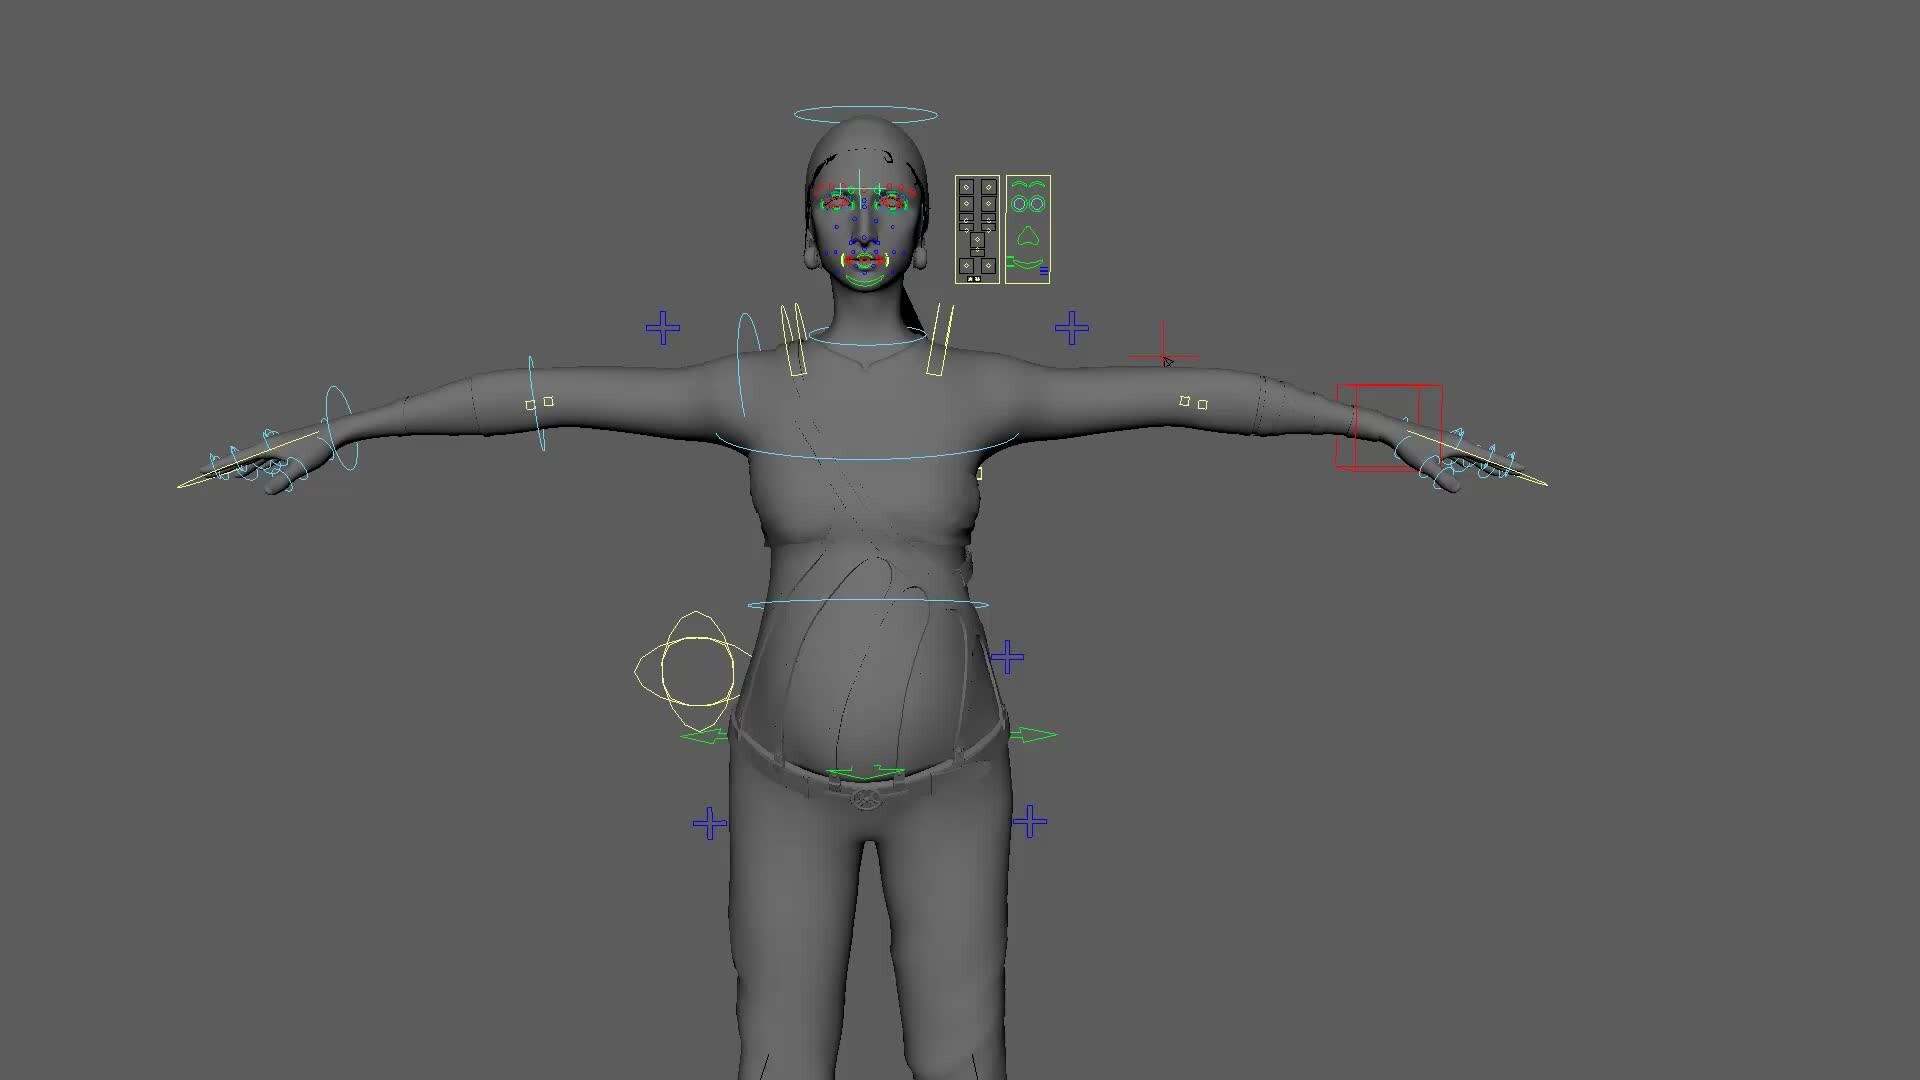Image resolution: width=1920 pixels, height=1080 pixels.
Task: Click the blue stacked-bar toggle at the face panel bottom
Action: coord(1044,269)
